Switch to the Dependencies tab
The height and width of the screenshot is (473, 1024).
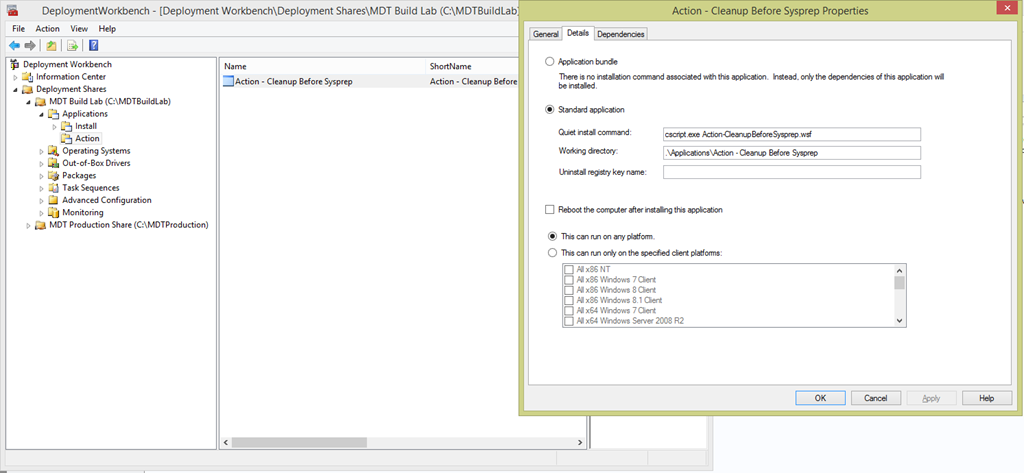coord(621,34)
